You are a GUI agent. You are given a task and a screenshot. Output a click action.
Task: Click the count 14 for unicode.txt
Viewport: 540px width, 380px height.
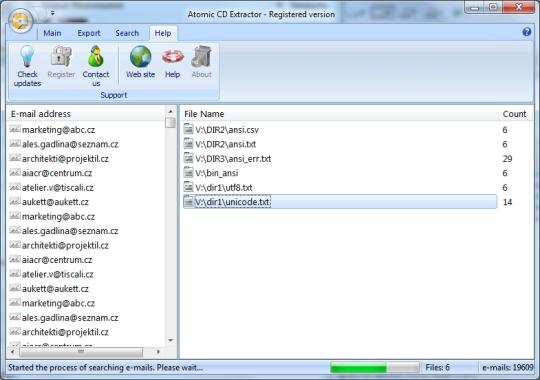point(507,202)
